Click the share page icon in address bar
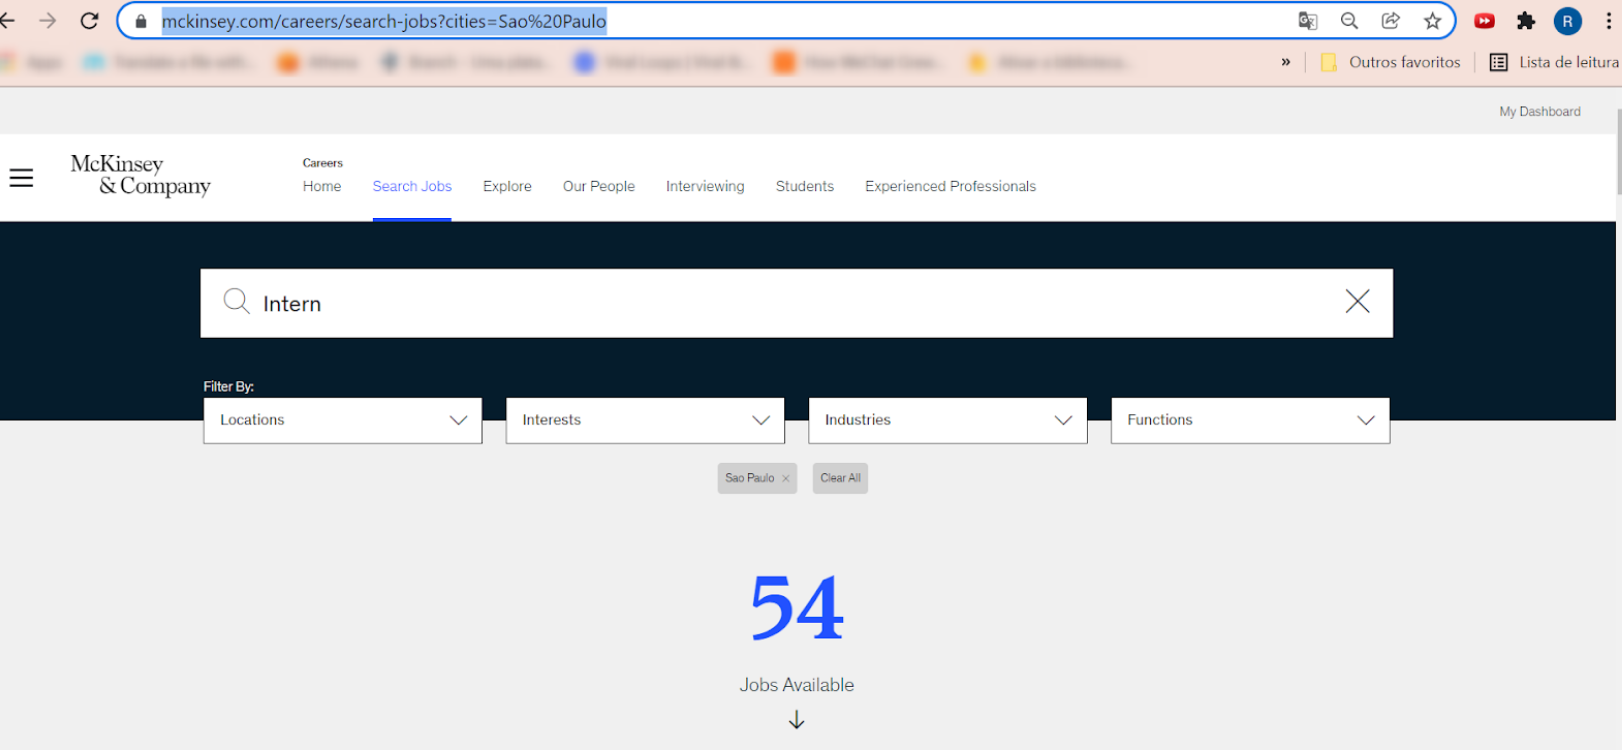 tap(1390, 21)
